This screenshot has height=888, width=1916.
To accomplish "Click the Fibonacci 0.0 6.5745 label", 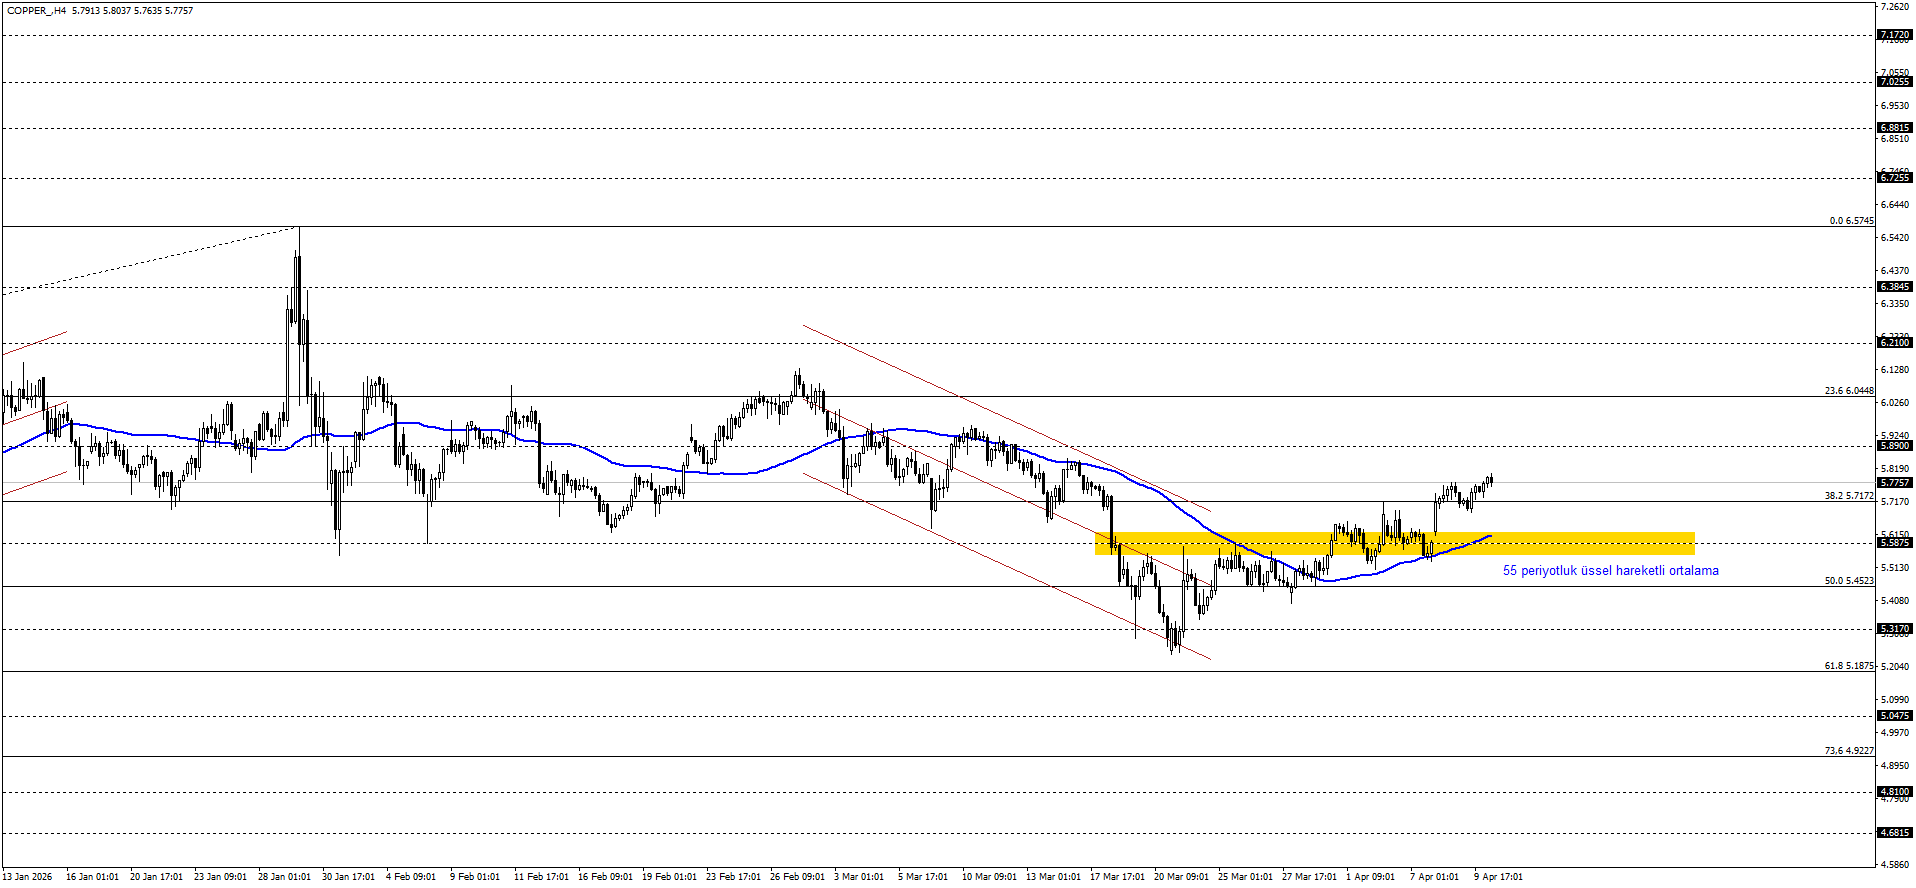I will (x=1851, y=221).
